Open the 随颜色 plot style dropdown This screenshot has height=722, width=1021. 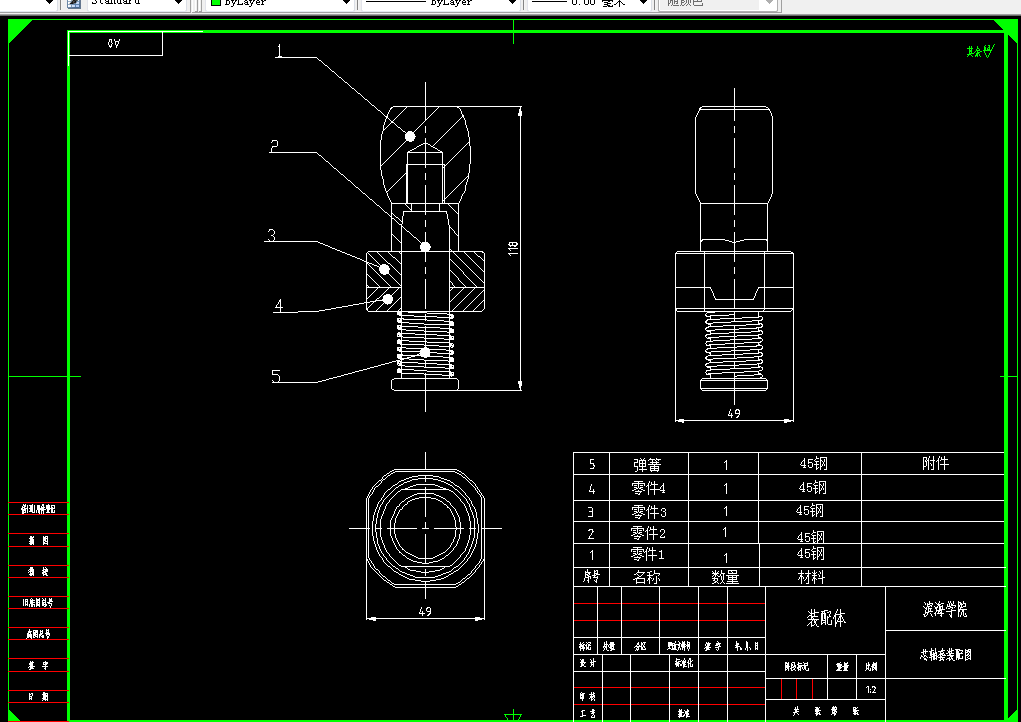pos(718,3)
